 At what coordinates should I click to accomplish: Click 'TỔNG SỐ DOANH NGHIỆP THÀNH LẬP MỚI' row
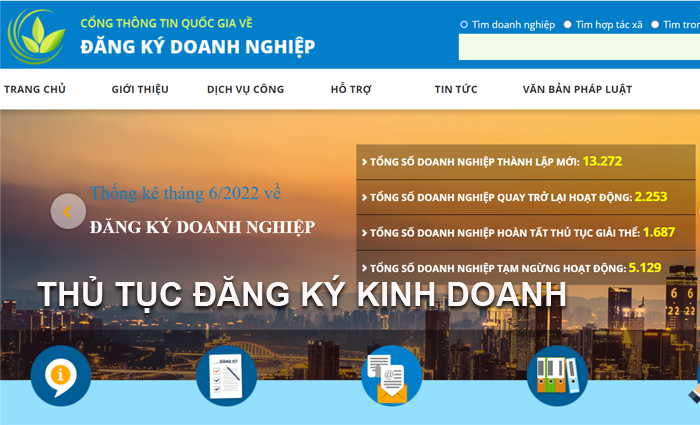tap(525, 162)
